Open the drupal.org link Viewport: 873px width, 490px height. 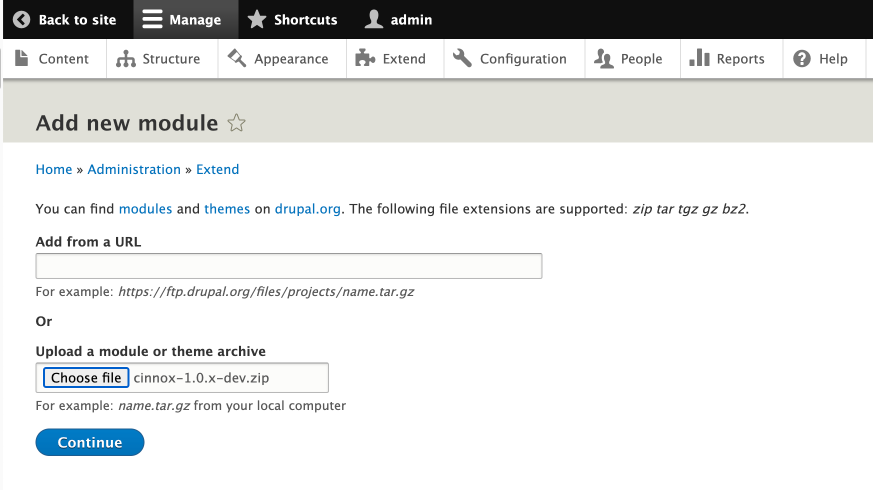tap(308, 209)
